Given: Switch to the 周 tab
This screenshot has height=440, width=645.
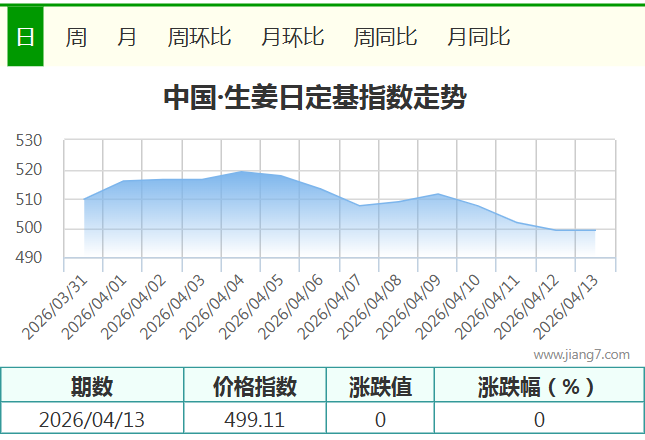Looking at the screenshot, I should point(76,37).
